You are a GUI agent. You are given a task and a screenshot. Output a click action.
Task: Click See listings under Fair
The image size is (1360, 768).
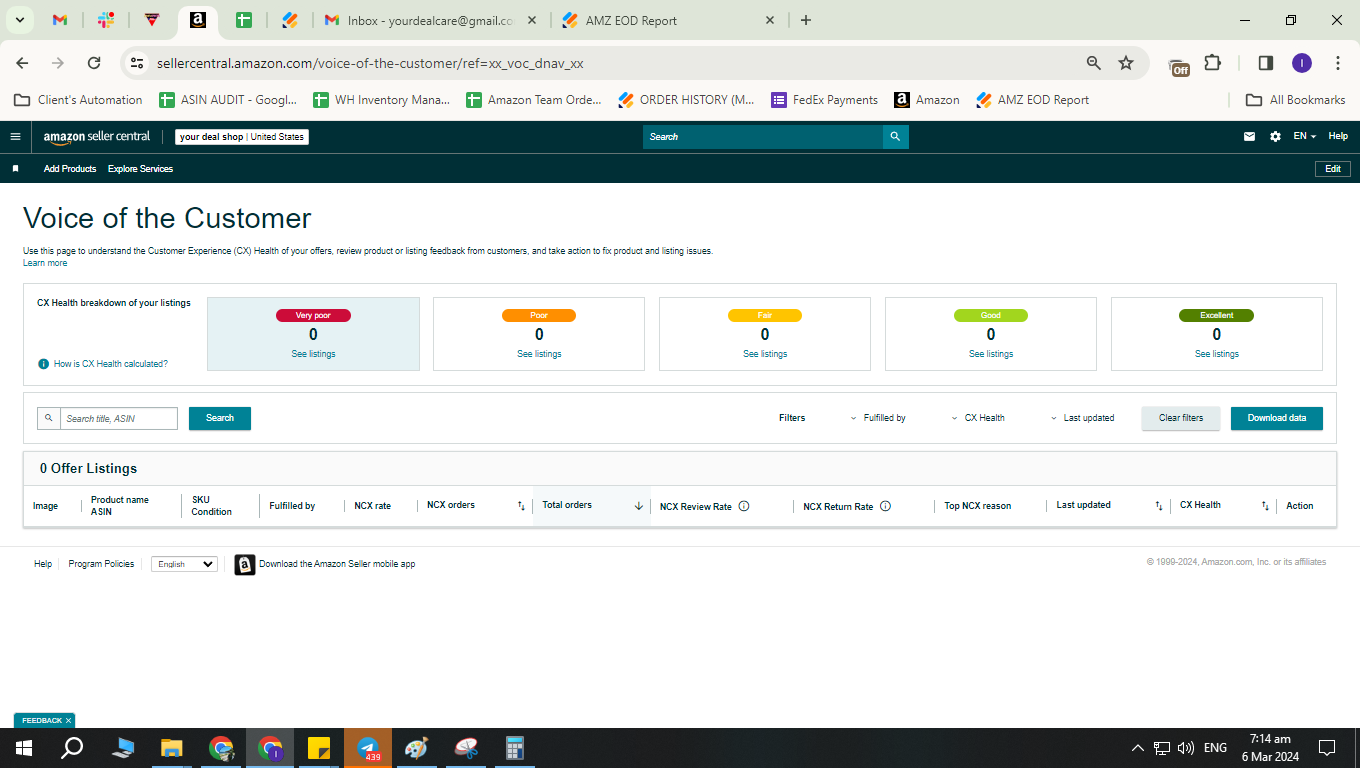(x=765, y=354)
